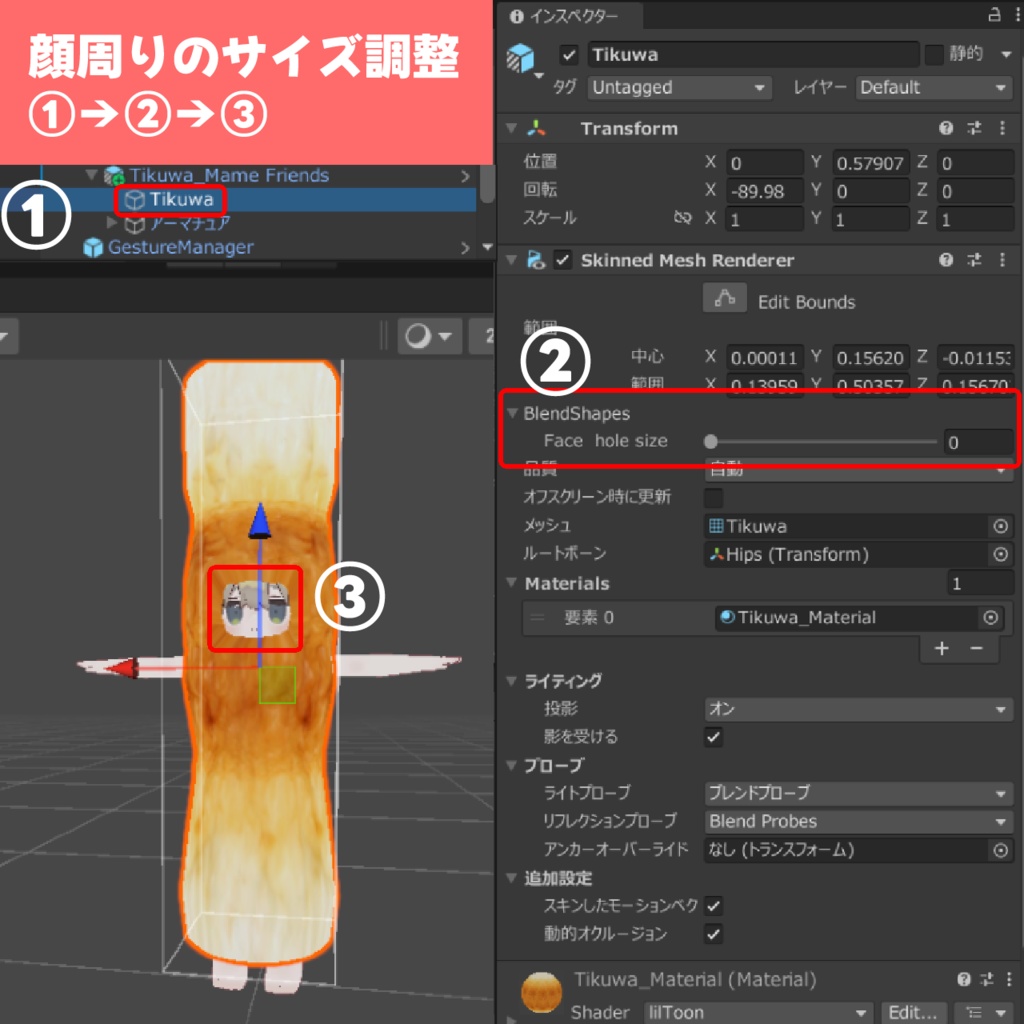Open prefab view arrow for GestureManager
The height and width of the screenshot is (1024, 1024).
465,248
